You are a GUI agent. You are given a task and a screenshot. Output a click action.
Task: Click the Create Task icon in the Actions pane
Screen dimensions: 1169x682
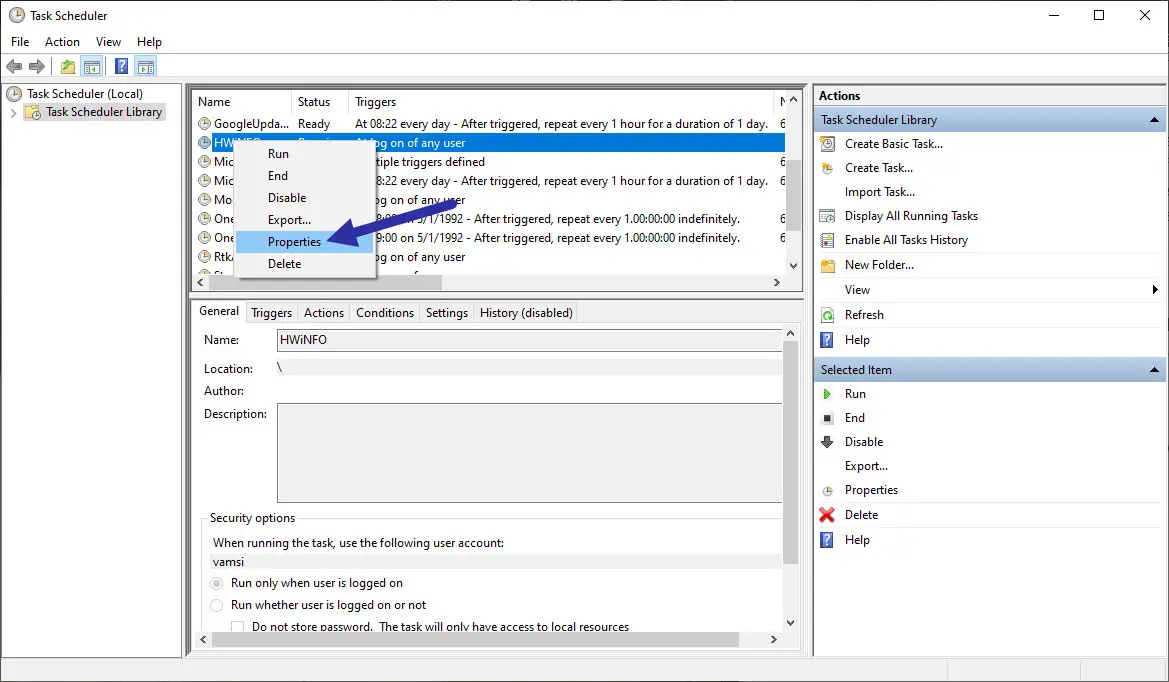(x=828, y=168)
